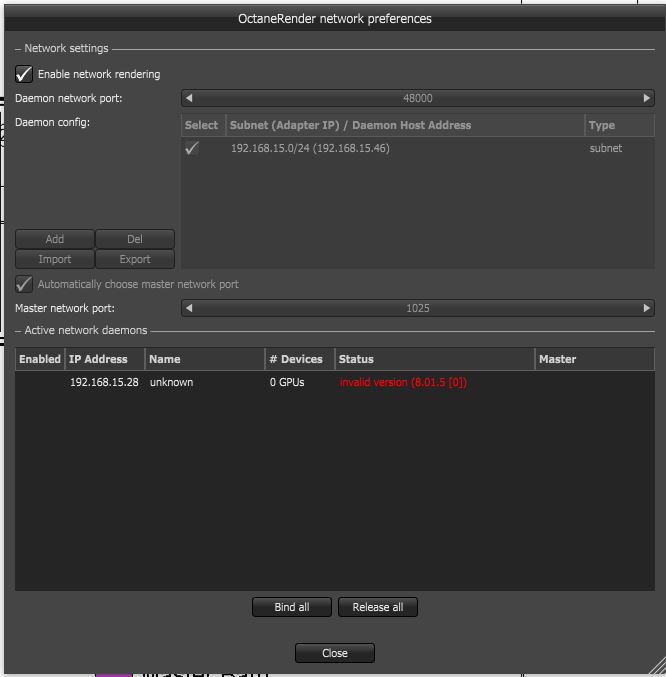This screenshot has width=666, height=677.
Task: Click the Name column header
Action: 205,359
